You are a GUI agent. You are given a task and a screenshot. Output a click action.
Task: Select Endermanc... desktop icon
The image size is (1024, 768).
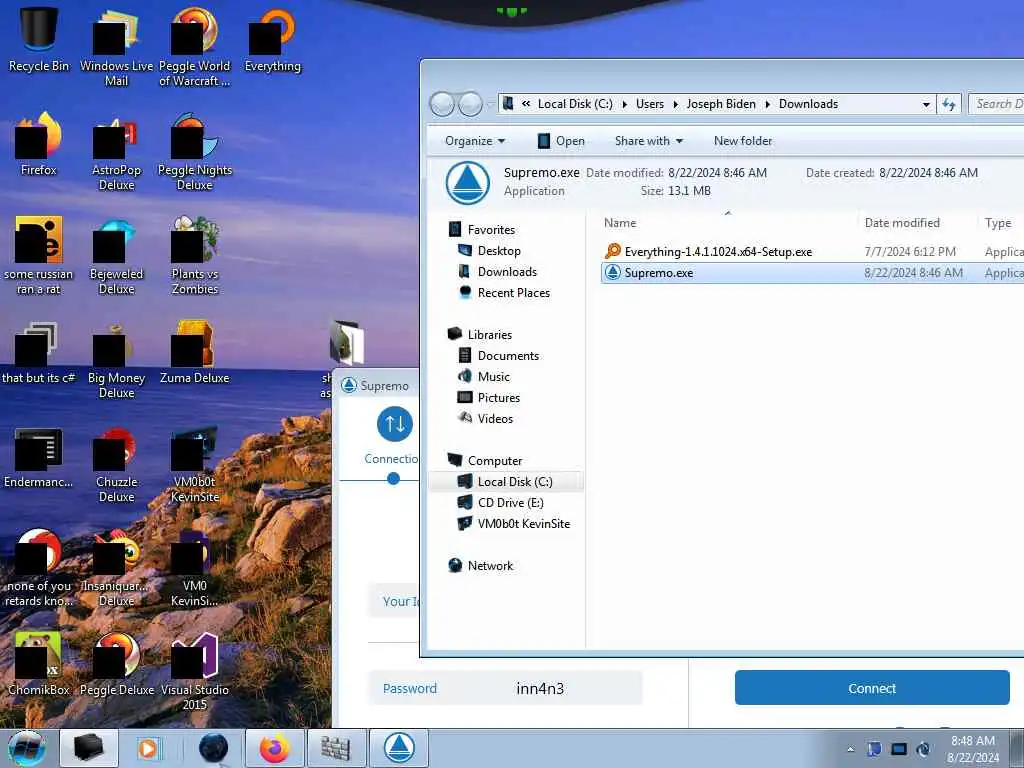click(39, 457)
